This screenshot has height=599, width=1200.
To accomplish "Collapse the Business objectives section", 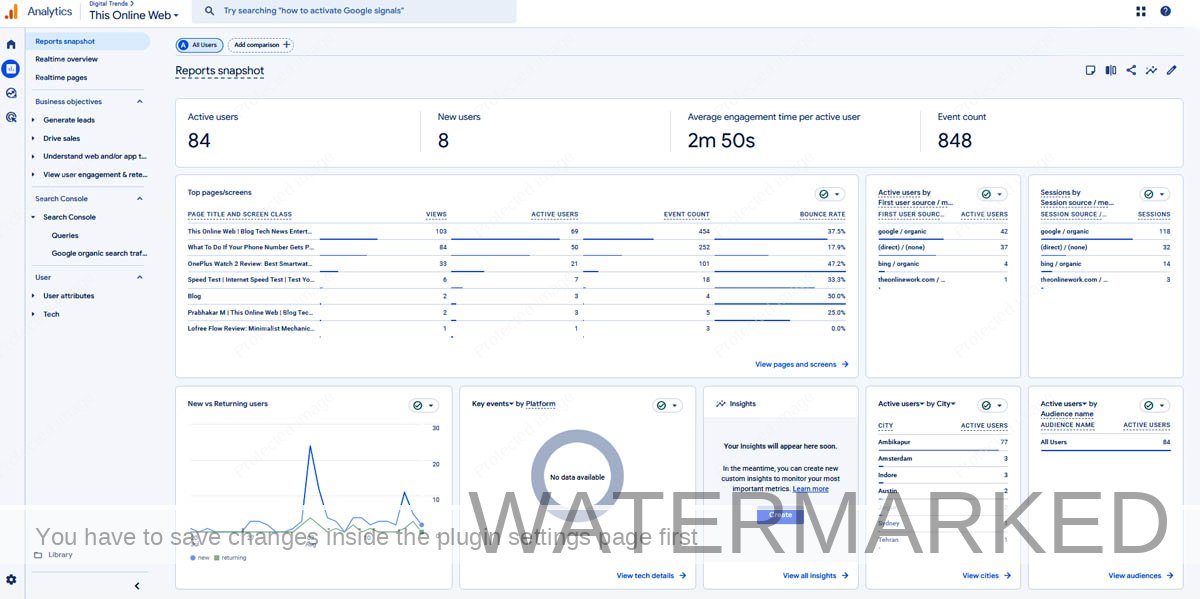I will pyautogui.click(x=139, y=102).
